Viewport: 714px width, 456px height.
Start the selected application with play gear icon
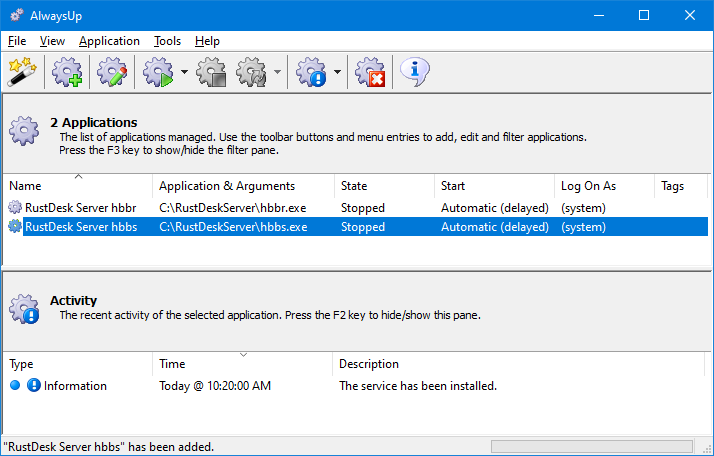[158, 72]
